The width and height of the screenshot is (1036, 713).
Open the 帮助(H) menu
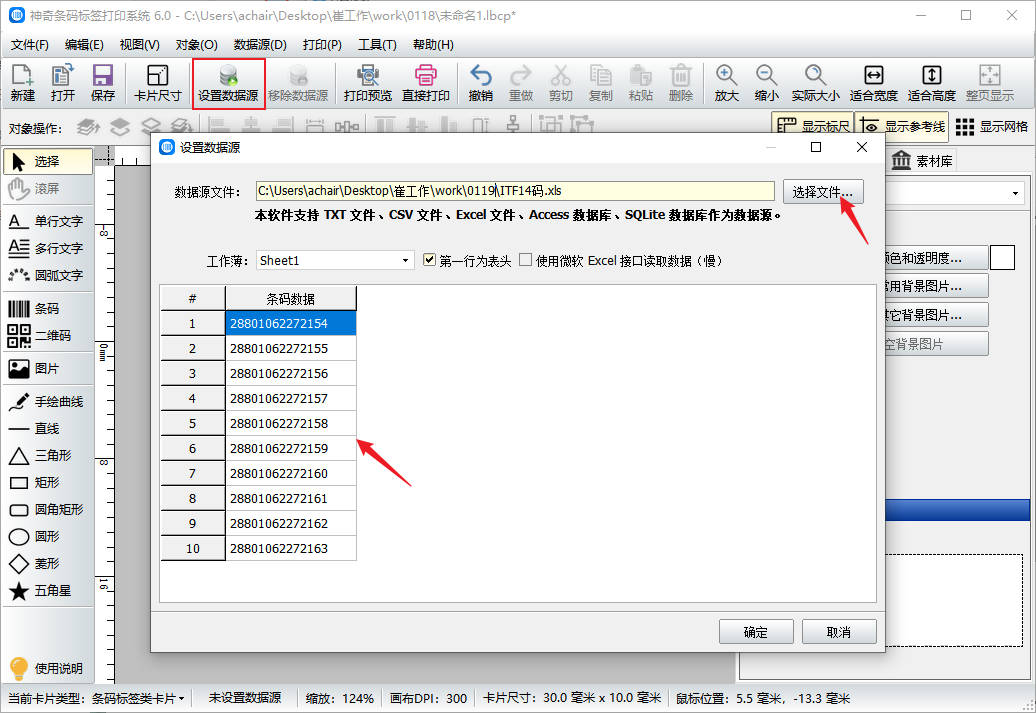click(433, 44)
